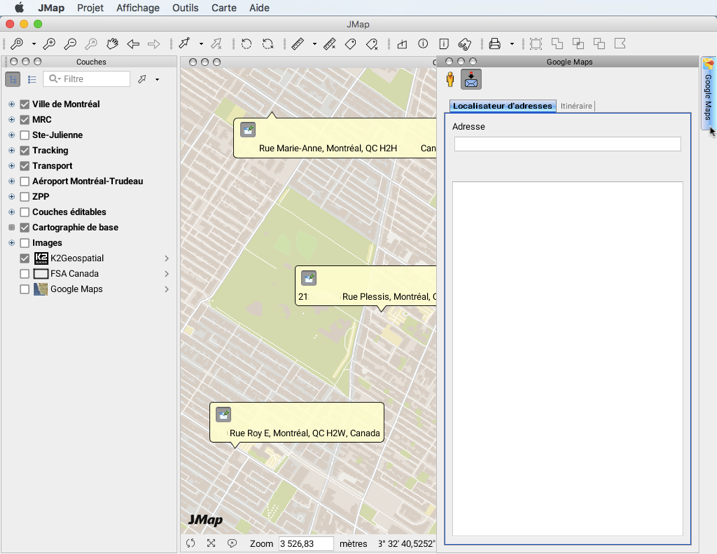This screenshot has width=717, height=554.
Task: Expand the MRC layer group
Action: [x=12, y=120]
